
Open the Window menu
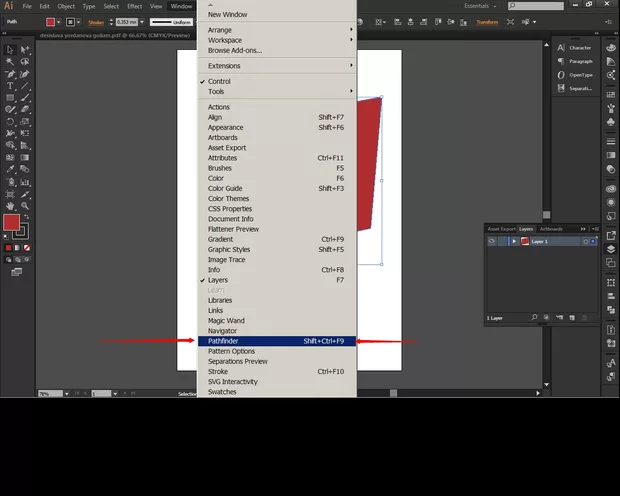[x=181, y=6]
